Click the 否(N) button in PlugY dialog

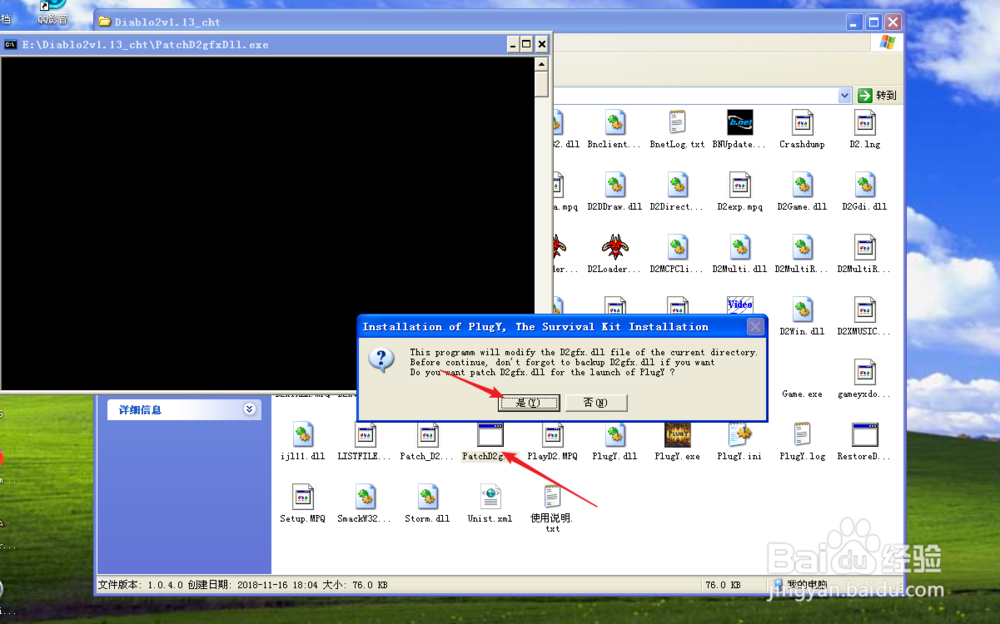point(595,403)
